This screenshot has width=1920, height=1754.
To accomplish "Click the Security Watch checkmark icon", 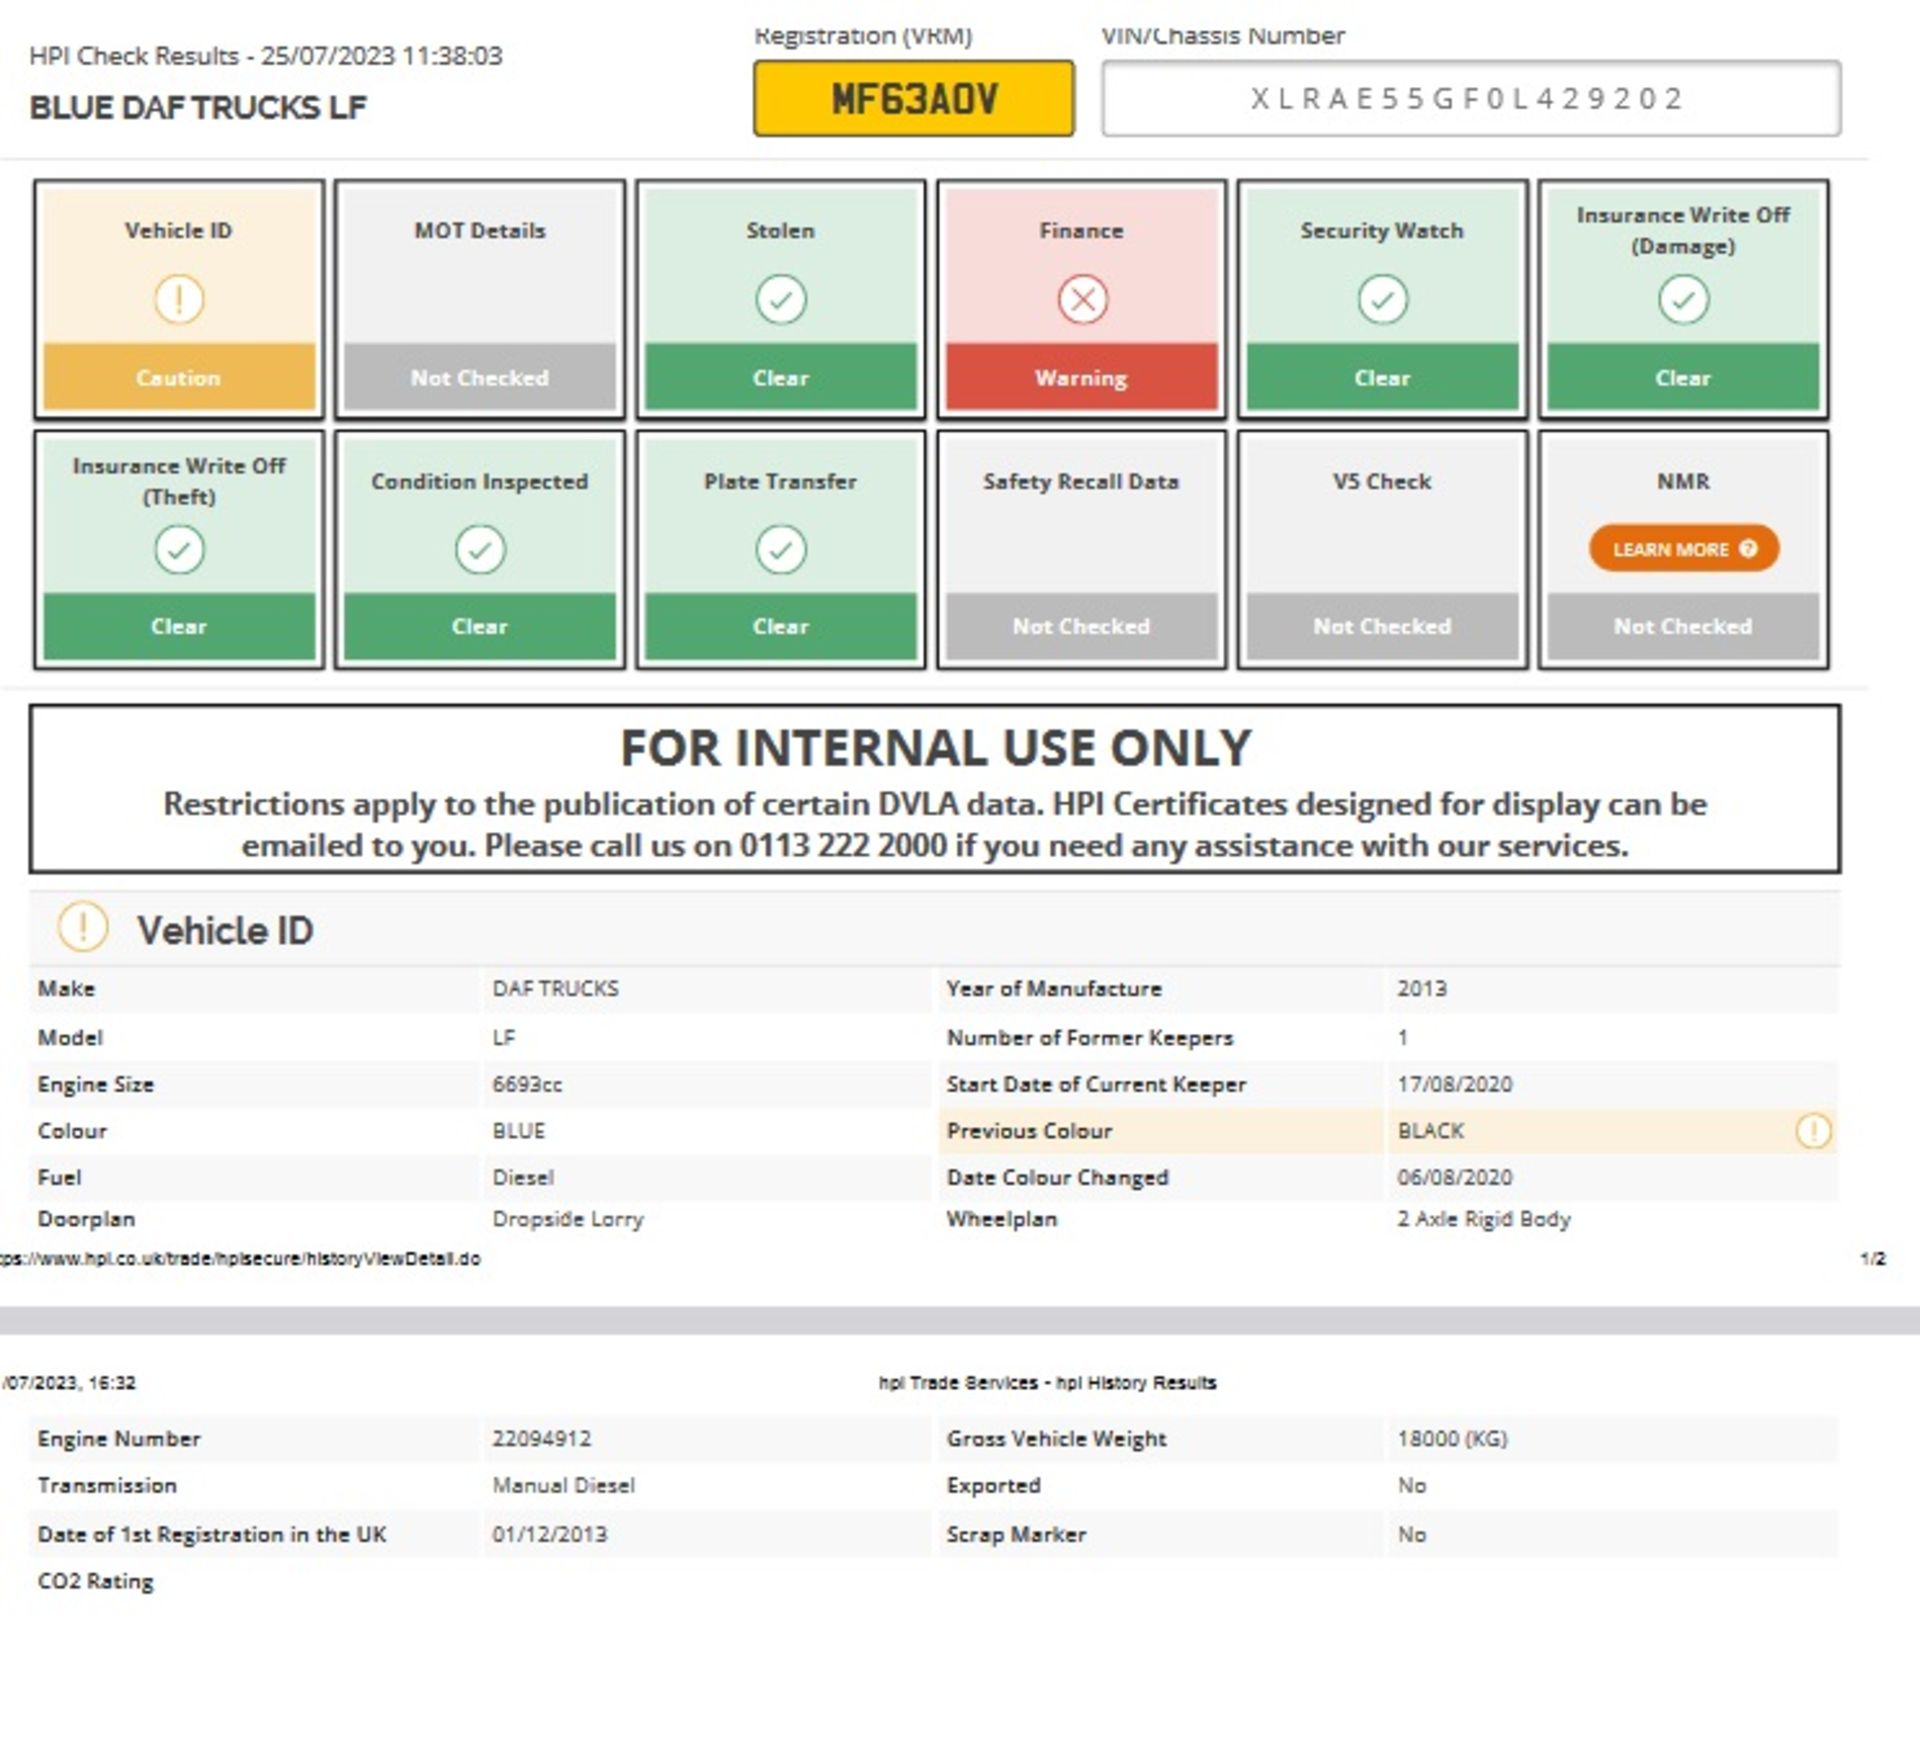I will [1383, 299].
